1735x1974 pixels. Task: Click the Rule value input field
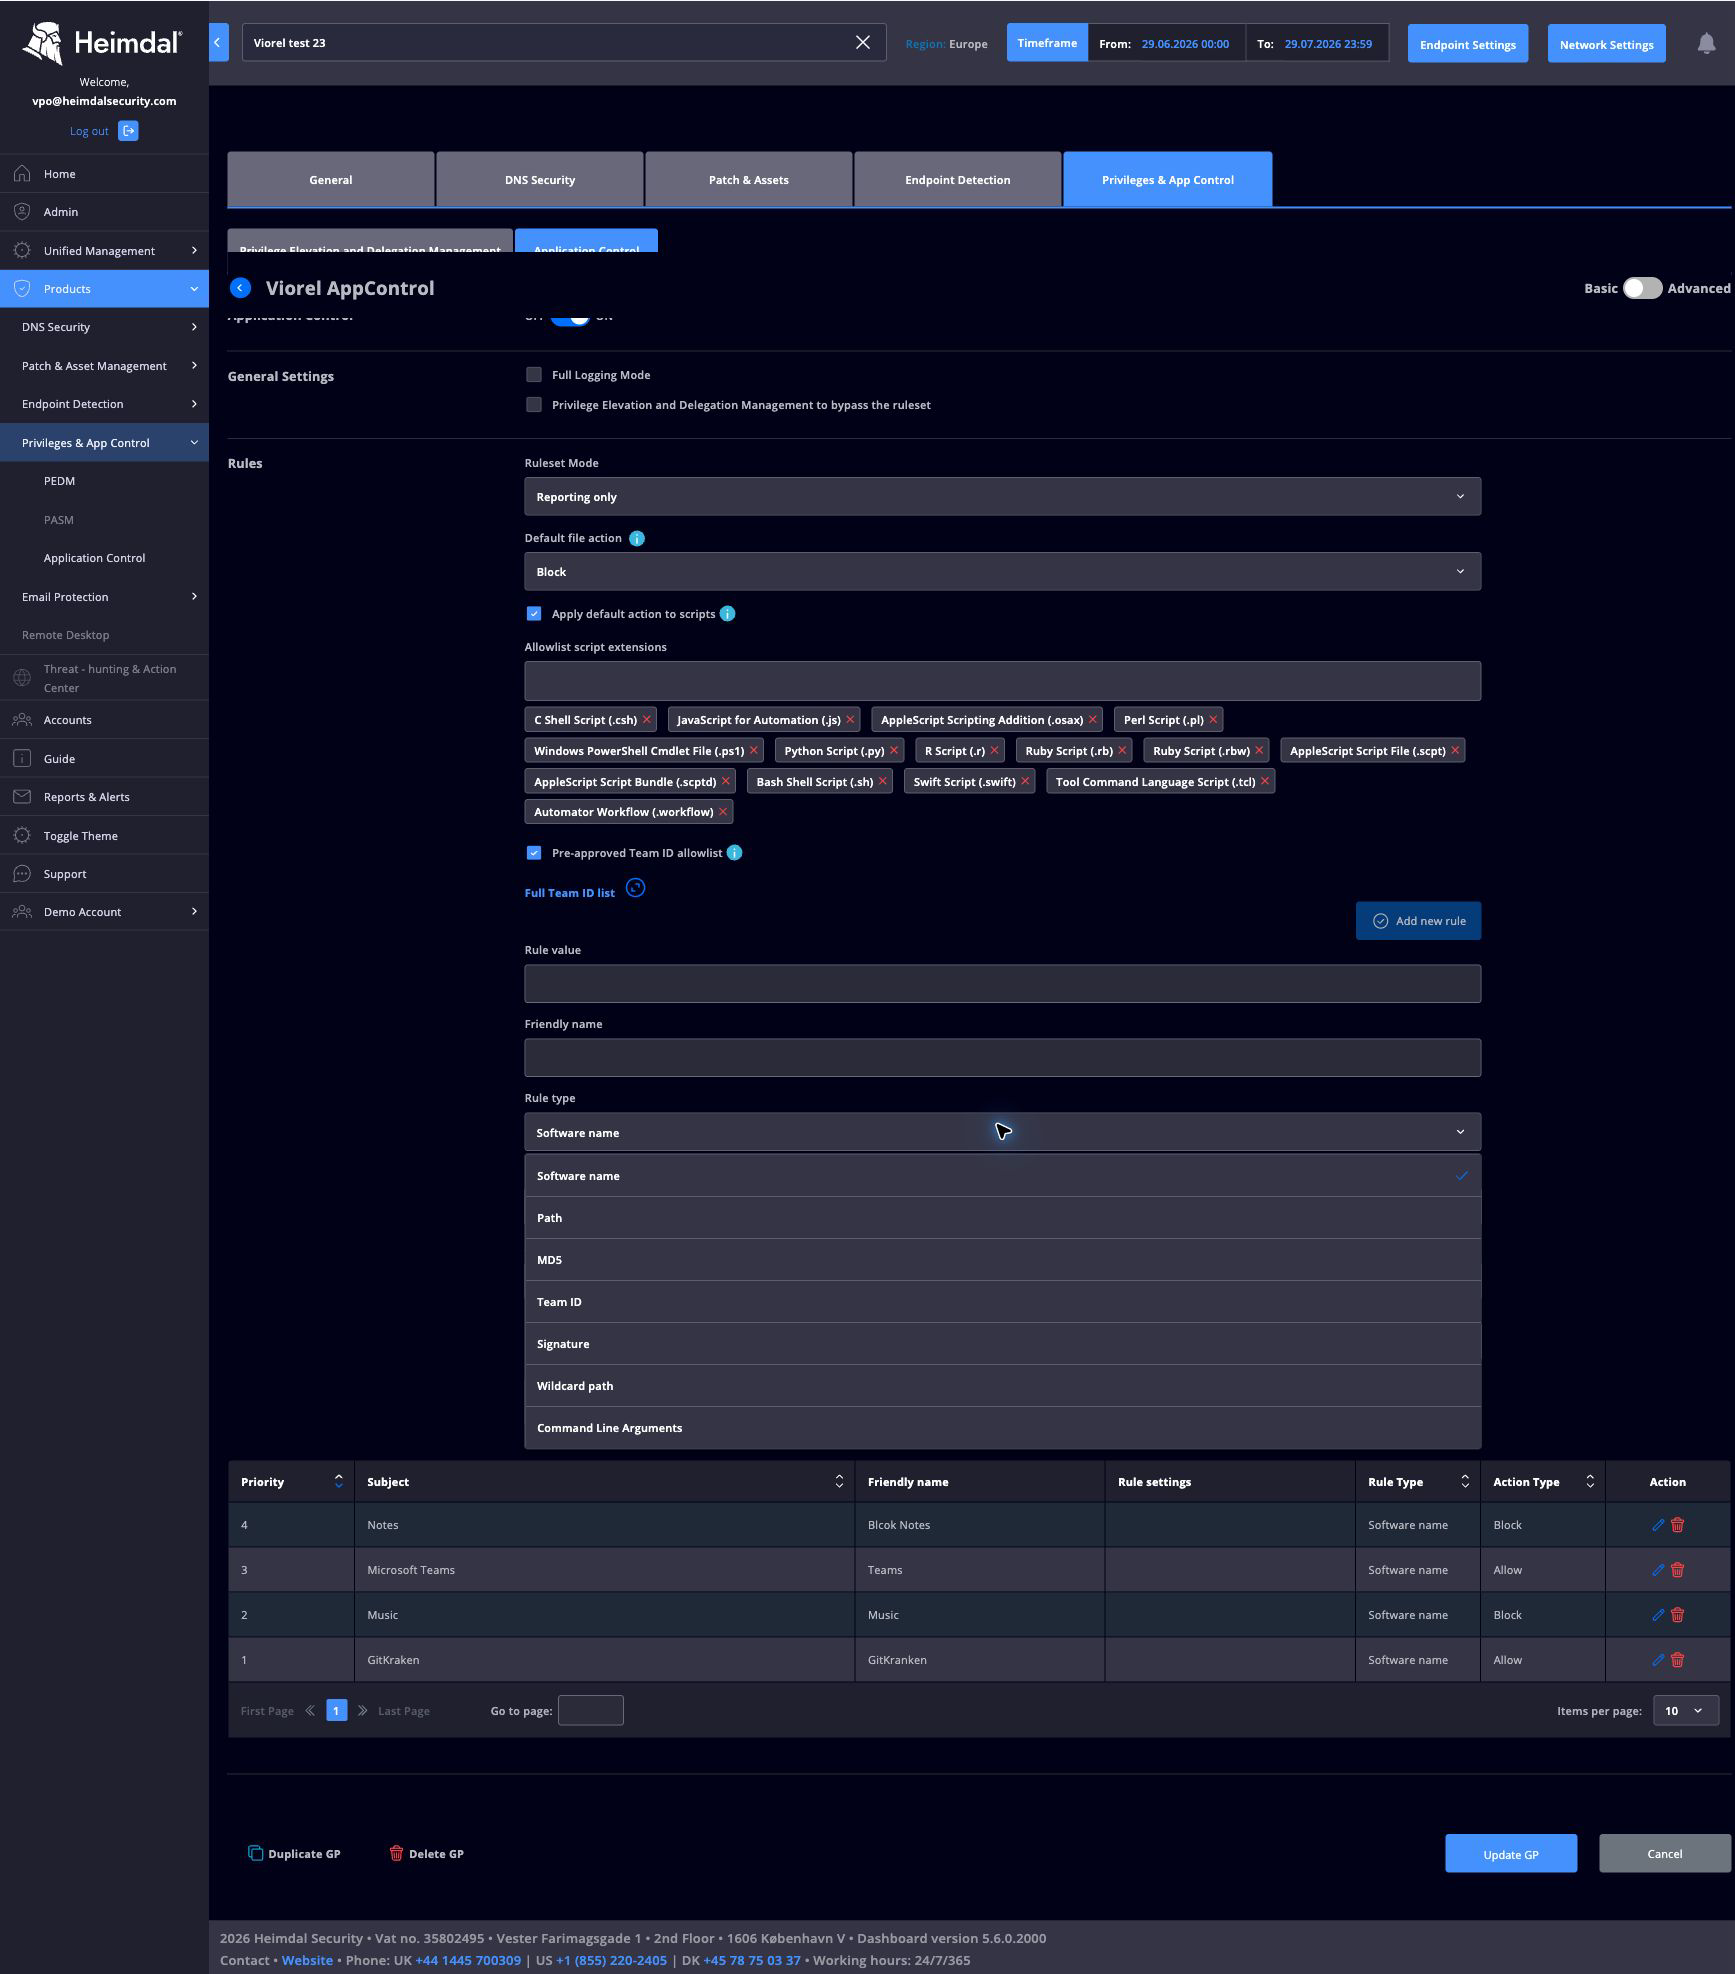(x=1002, y=984)
